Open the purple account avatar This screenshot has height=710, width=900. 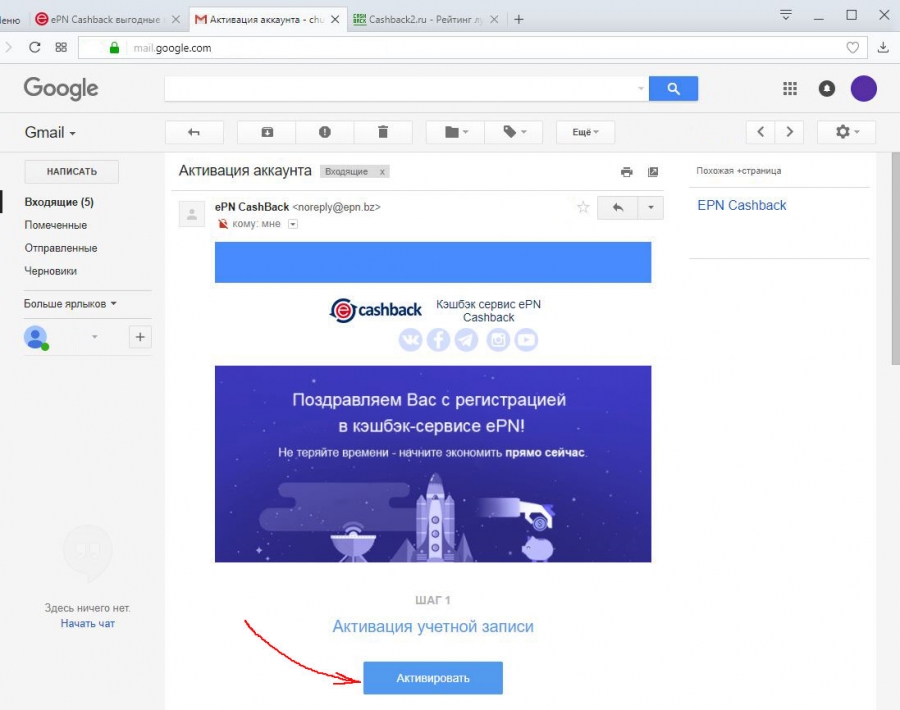click(863, 88)
